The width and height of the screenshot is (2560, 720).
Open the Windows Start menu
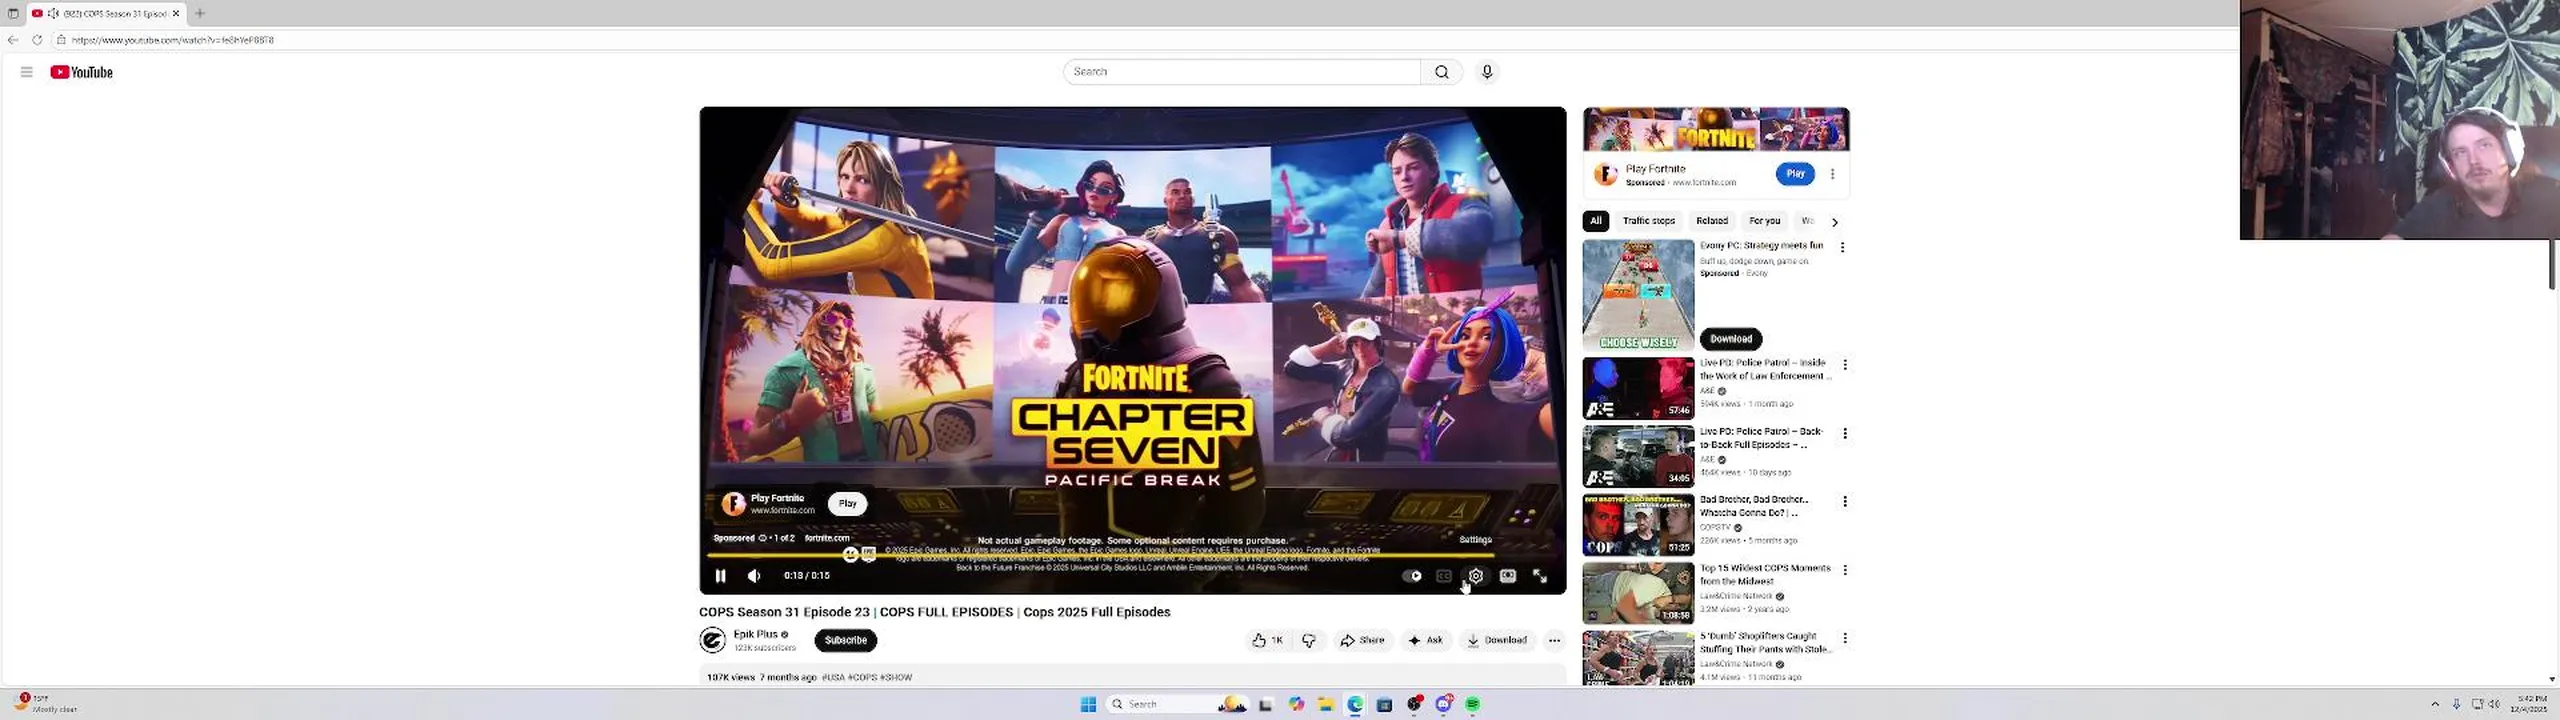pos(1088,705)
